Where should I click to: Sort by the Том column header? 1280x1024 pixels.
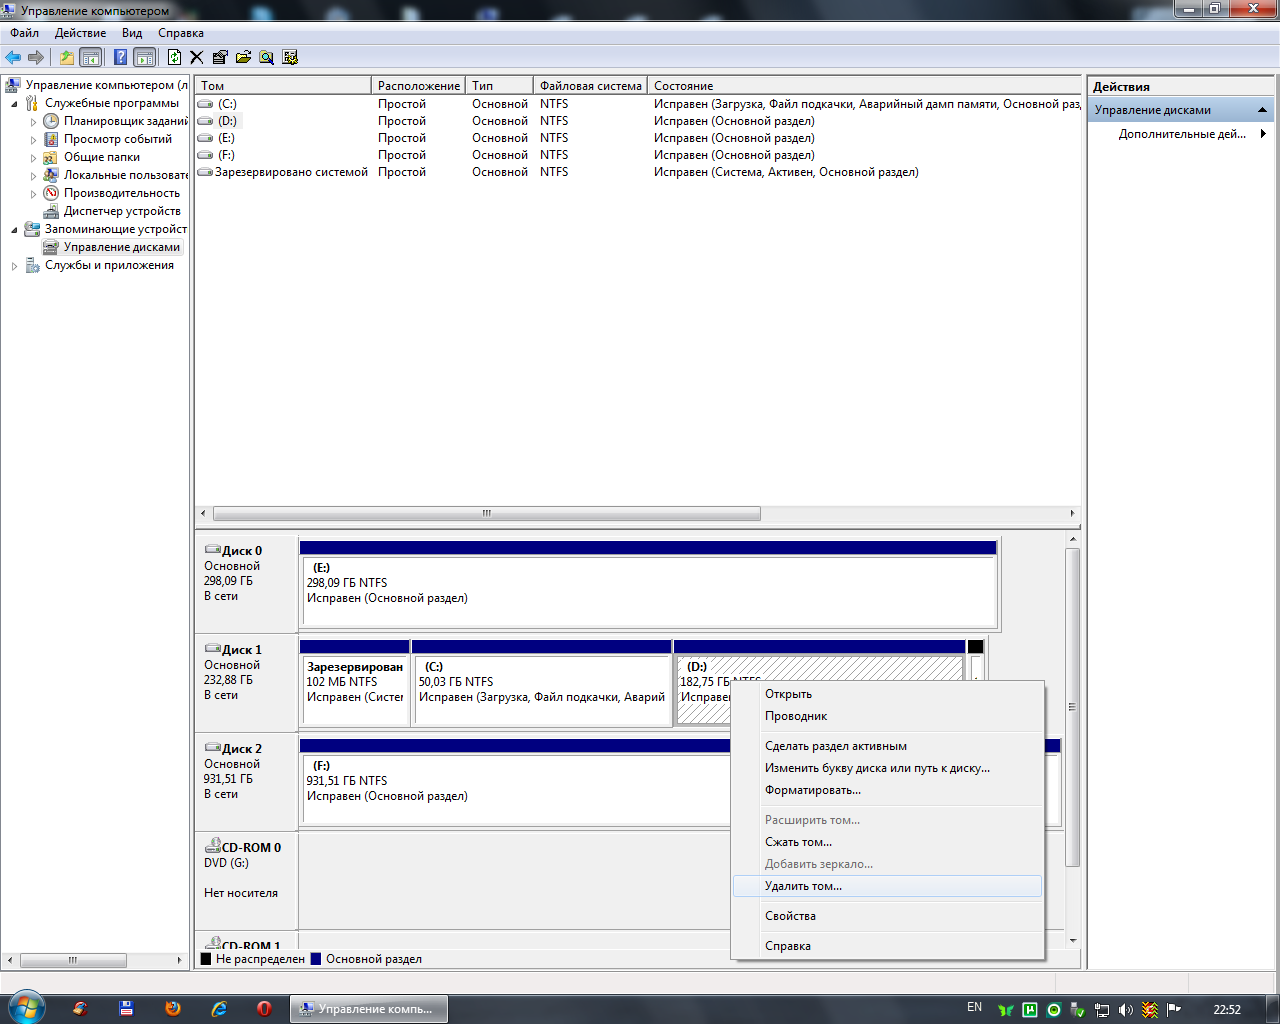(283, 86)
